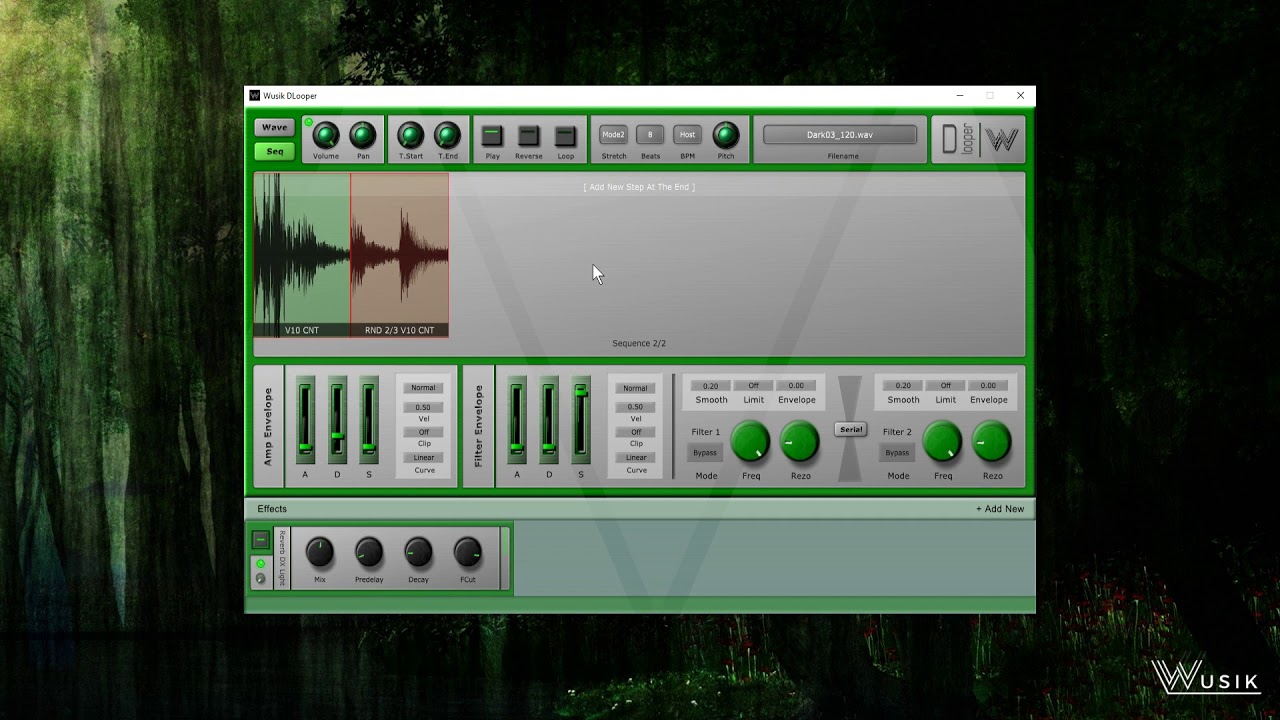Open Filter 1 Bypass mode selector
The width and height of the screenshot is (1280, 720).
(x=705, y=453)
